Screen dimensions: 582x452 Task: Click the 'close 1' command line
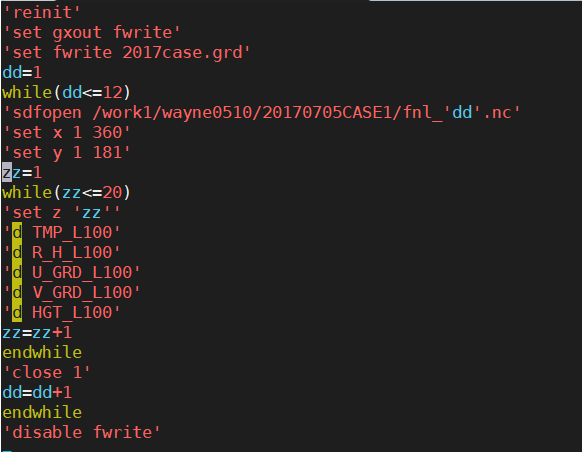tap(46, 373)
